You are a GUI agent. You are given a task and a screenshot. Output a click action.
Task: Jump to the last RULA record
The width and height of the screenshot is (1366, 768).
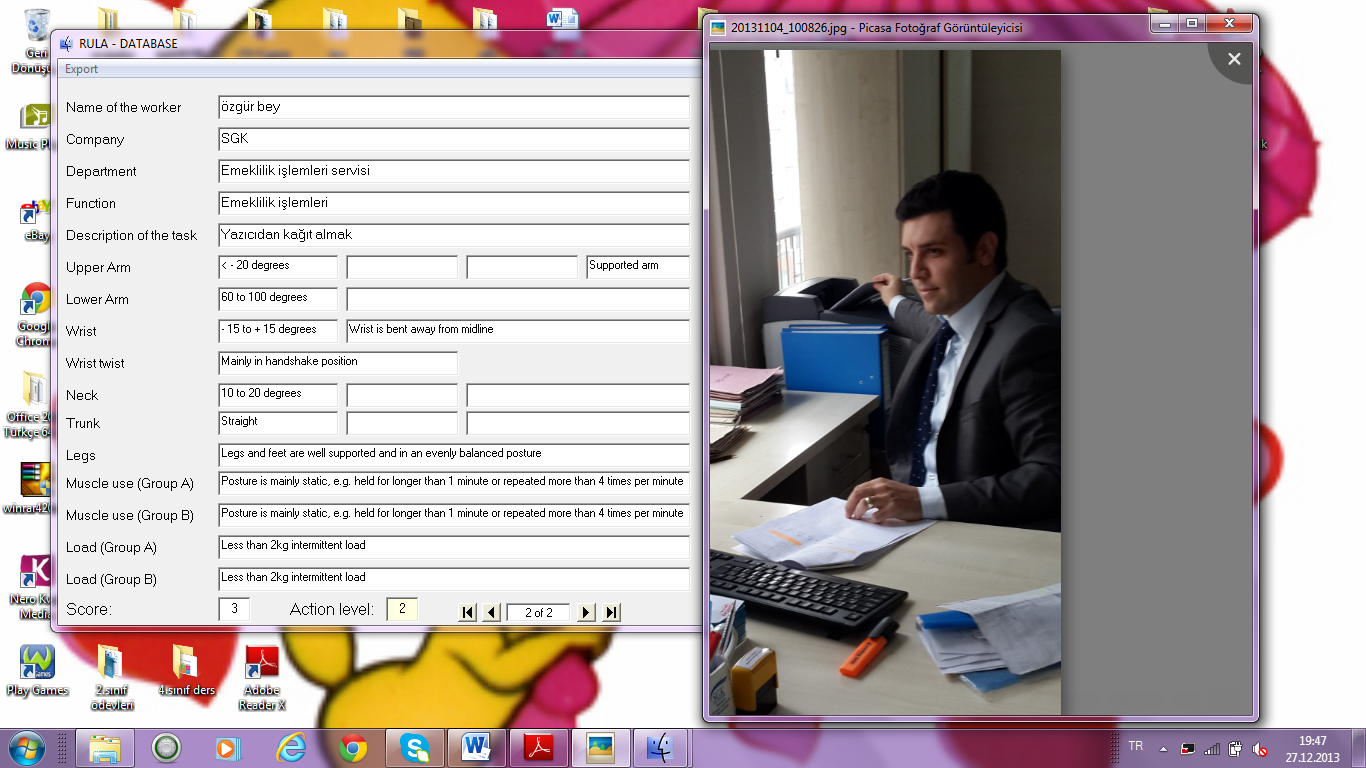[x=612, y=612]
